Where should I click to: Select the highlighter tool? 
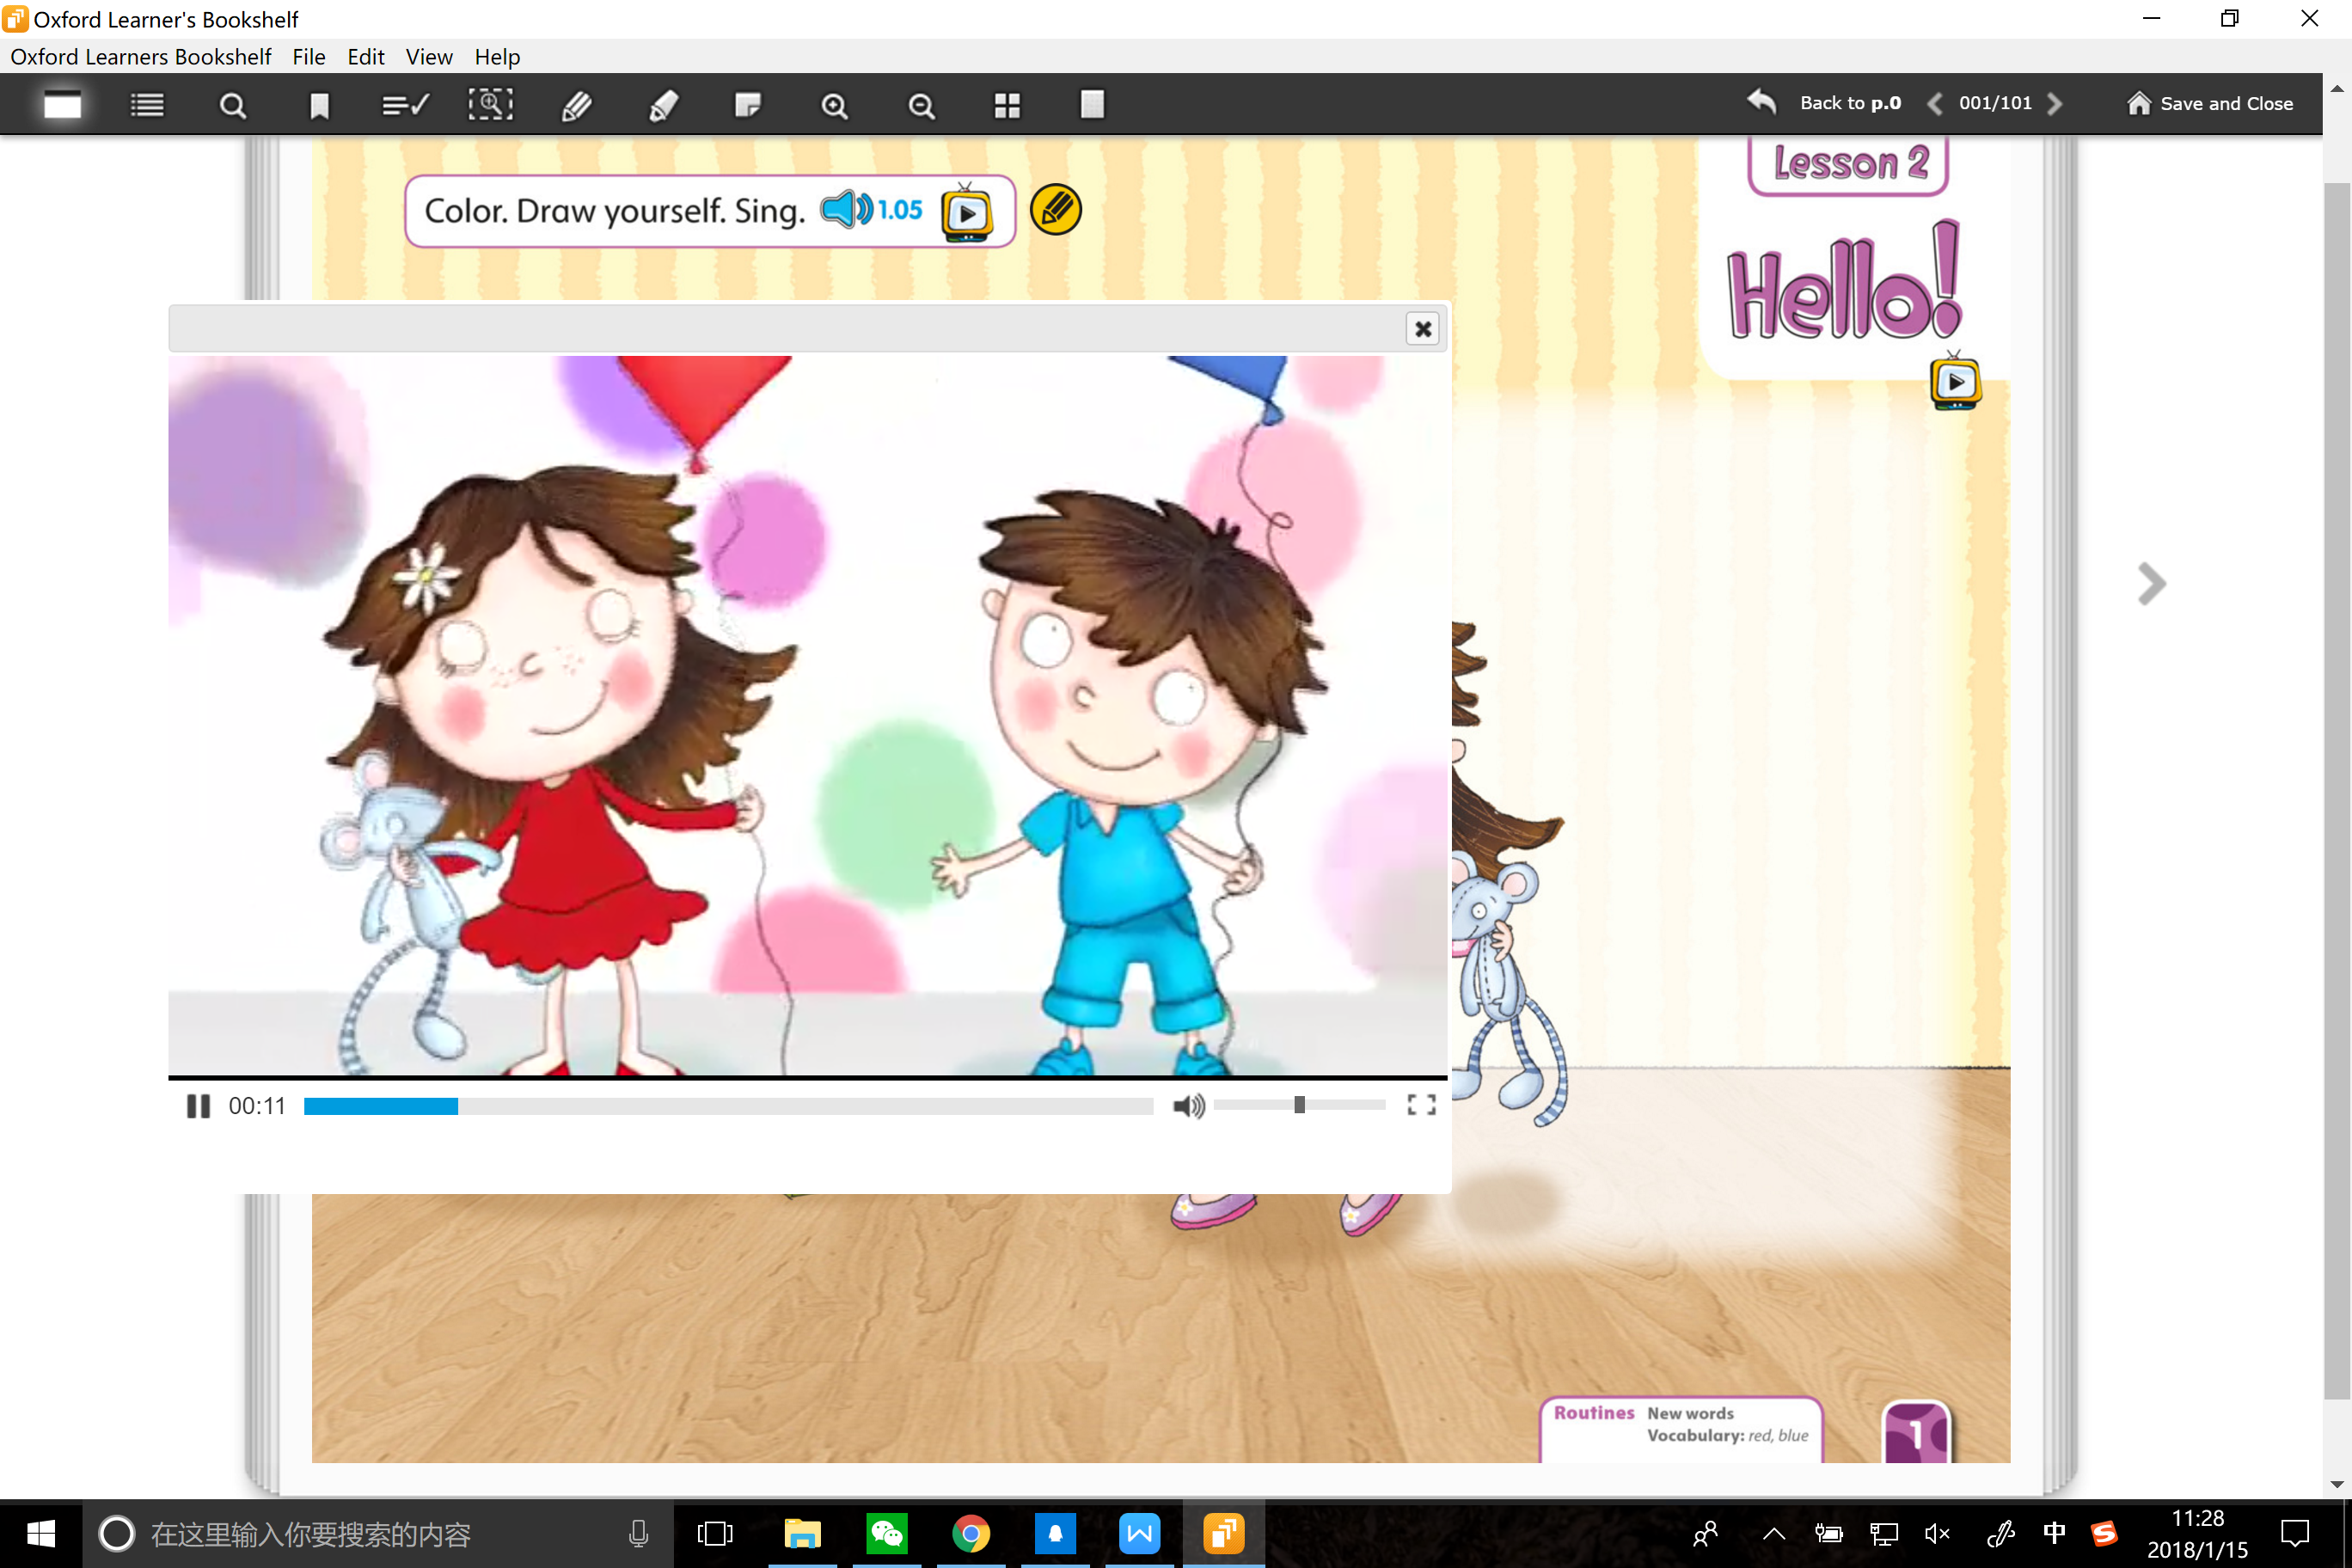click(662, 104)
